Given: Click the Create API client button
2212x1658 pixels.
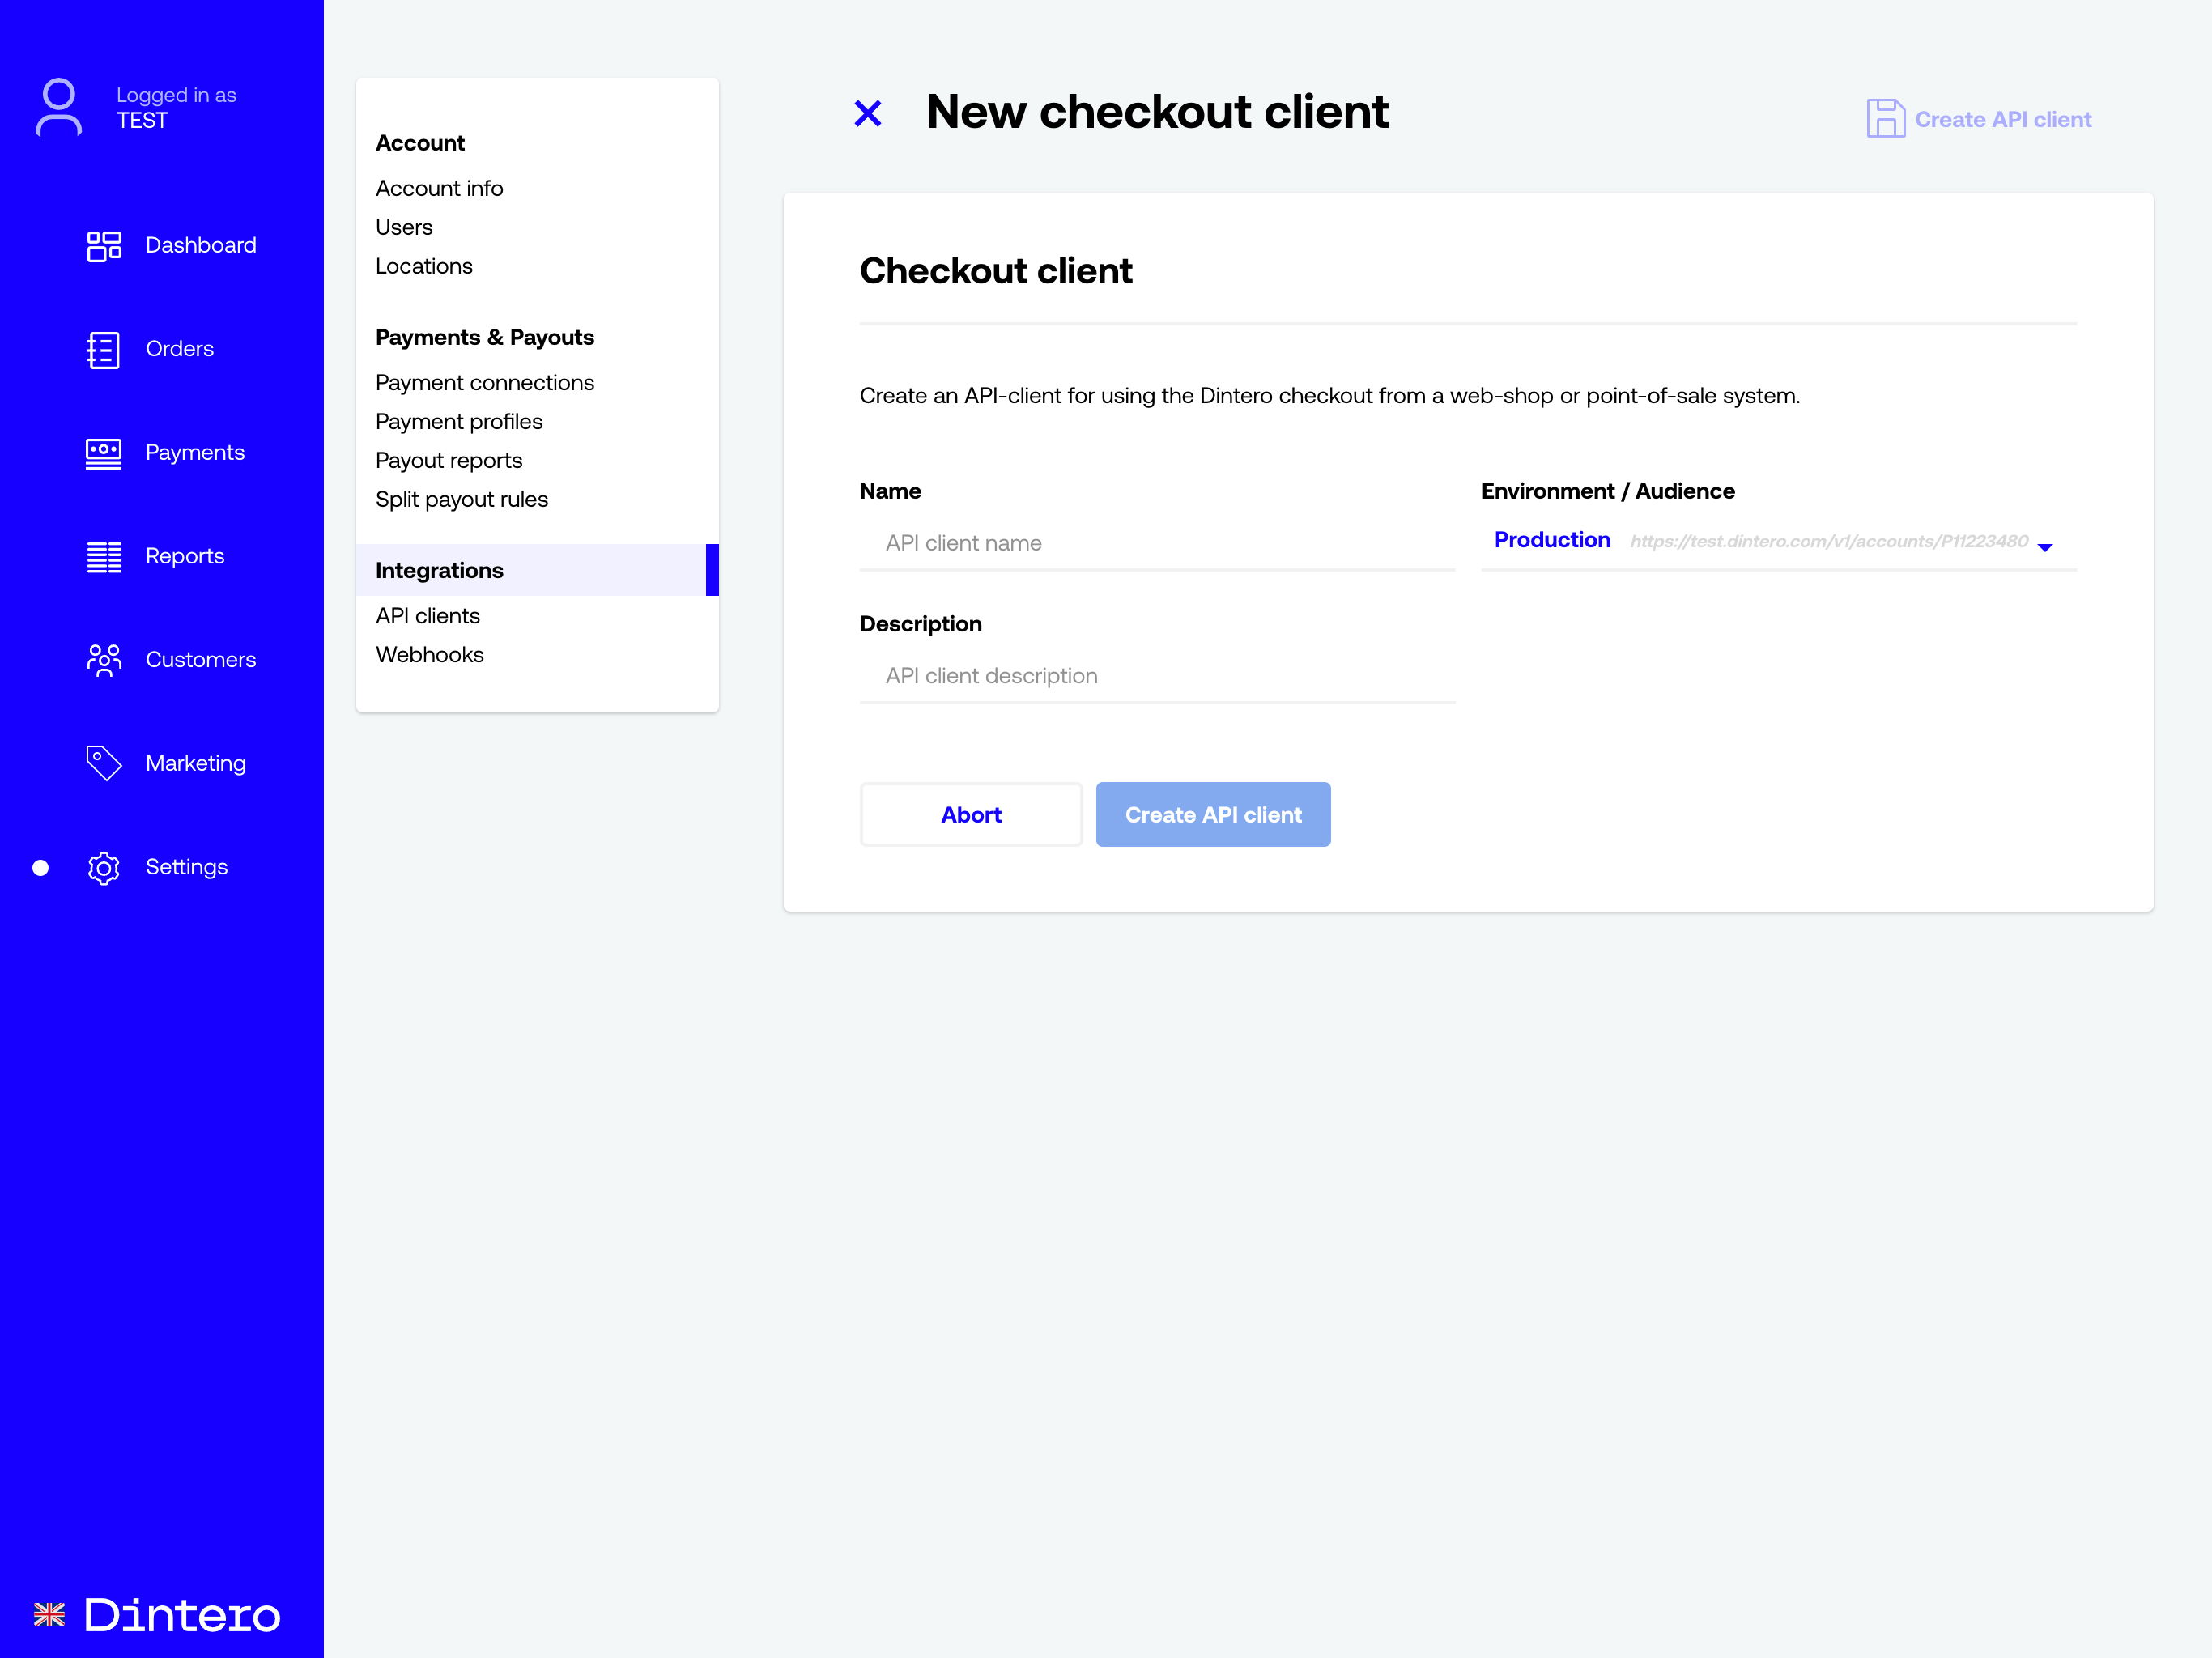Looking at the screenshot, I should tap(1212, 814).
